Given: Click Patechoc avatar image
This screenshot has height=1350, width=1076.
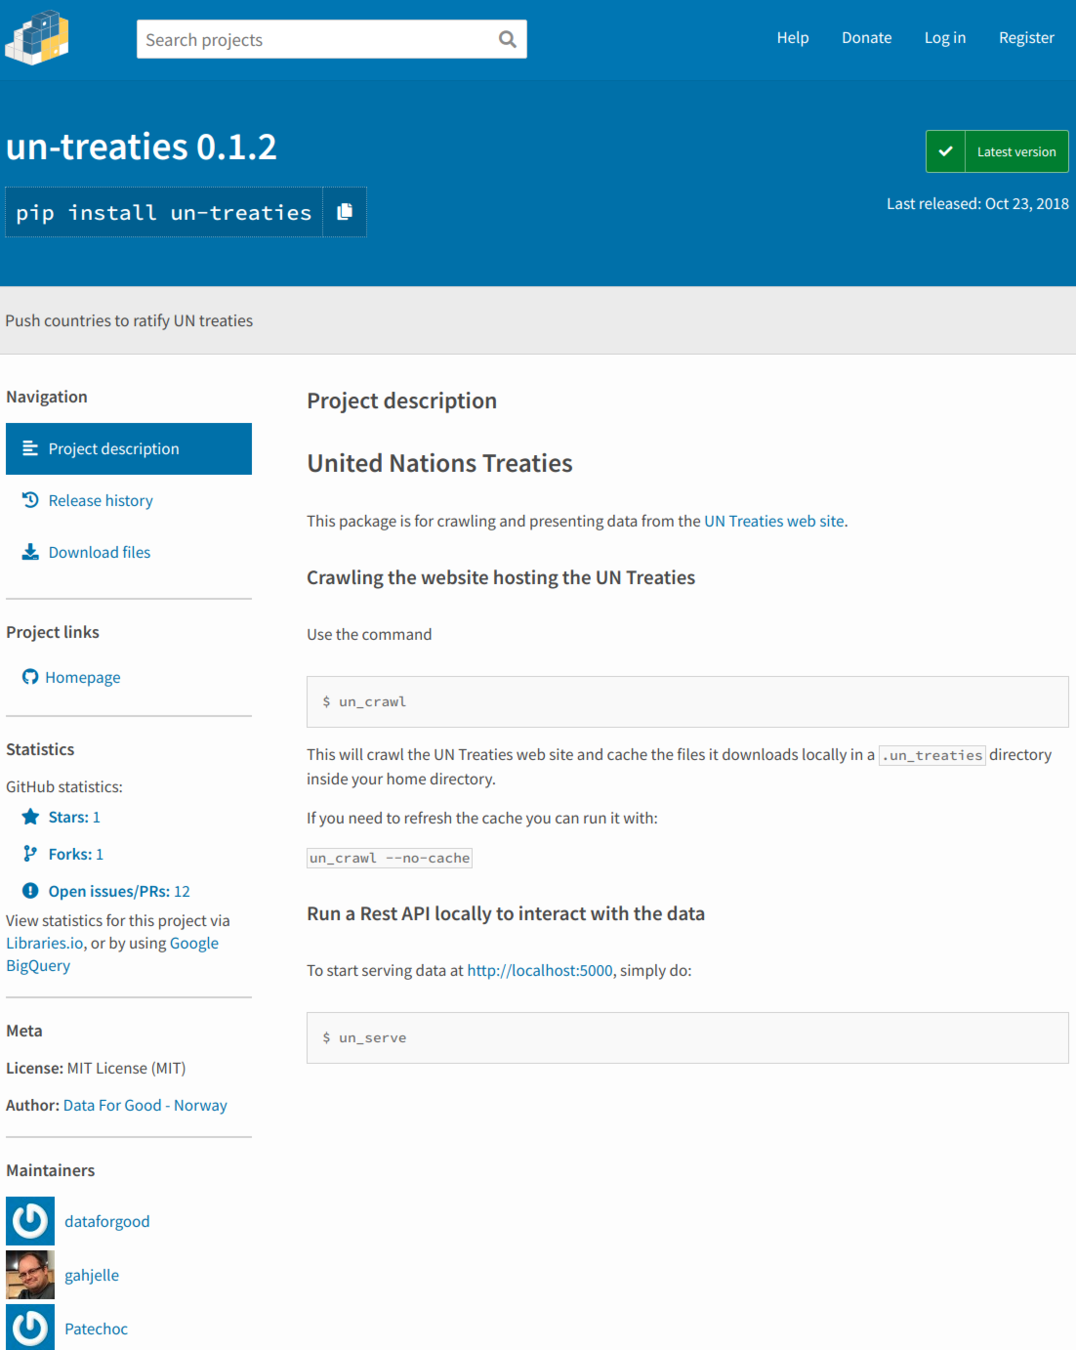Looking at the screenshot, I should tap(30, 1328).
